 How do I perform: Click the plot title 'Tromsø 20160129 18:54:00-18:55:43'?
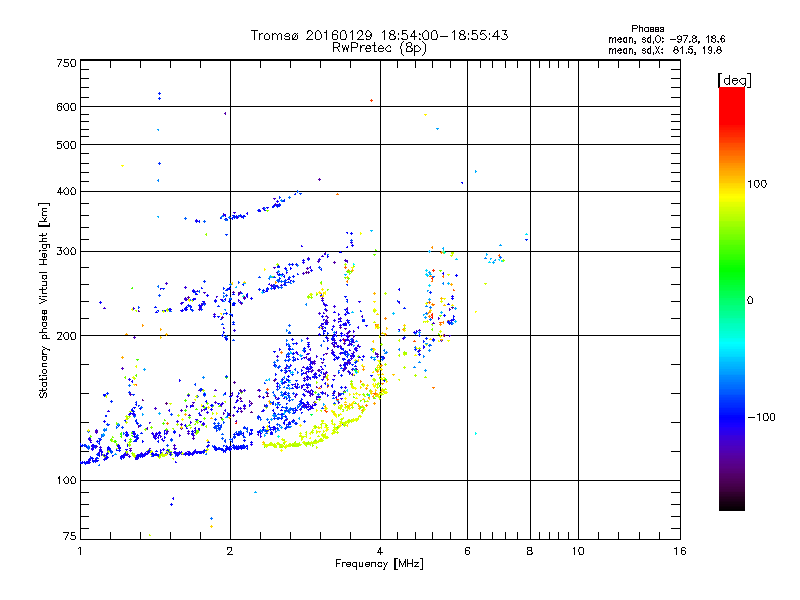(x=379, y=35)
